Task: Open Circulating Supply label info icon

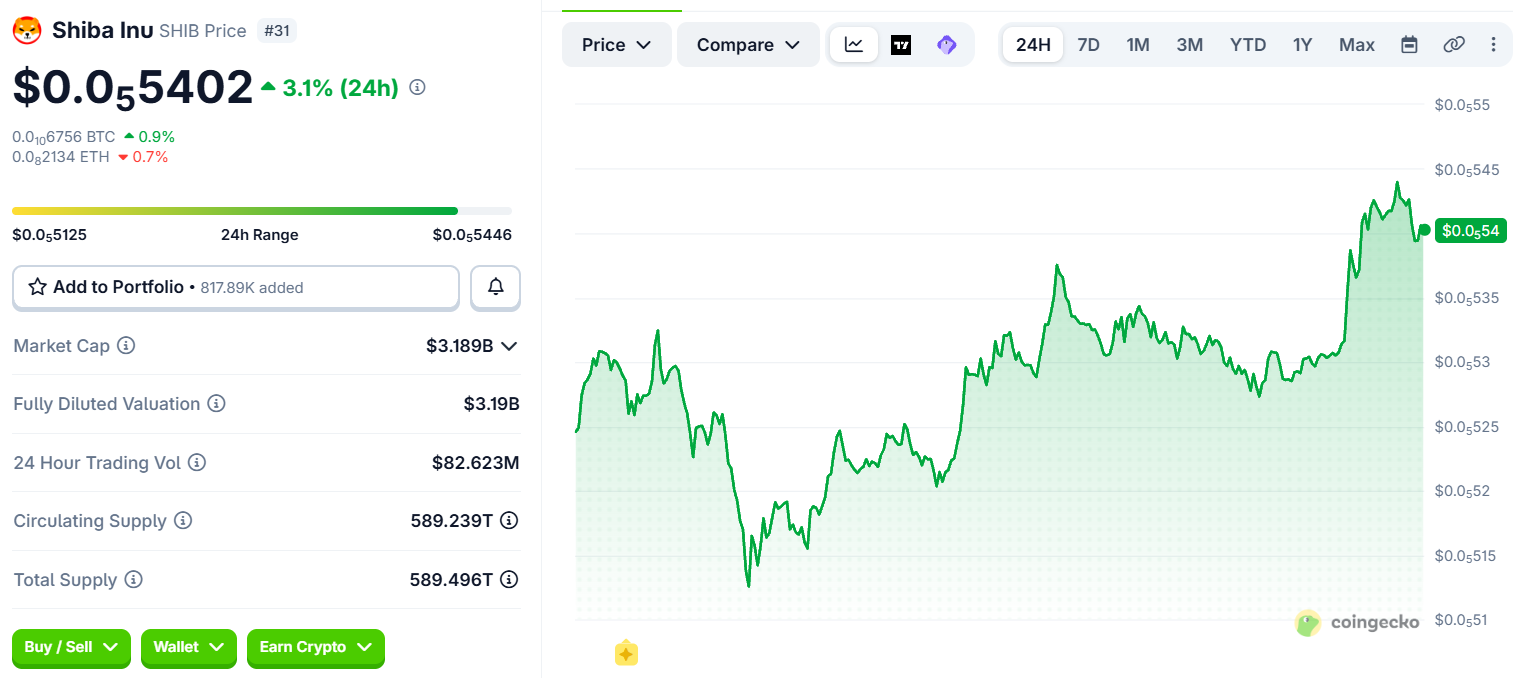Action: tap(183, 521)
